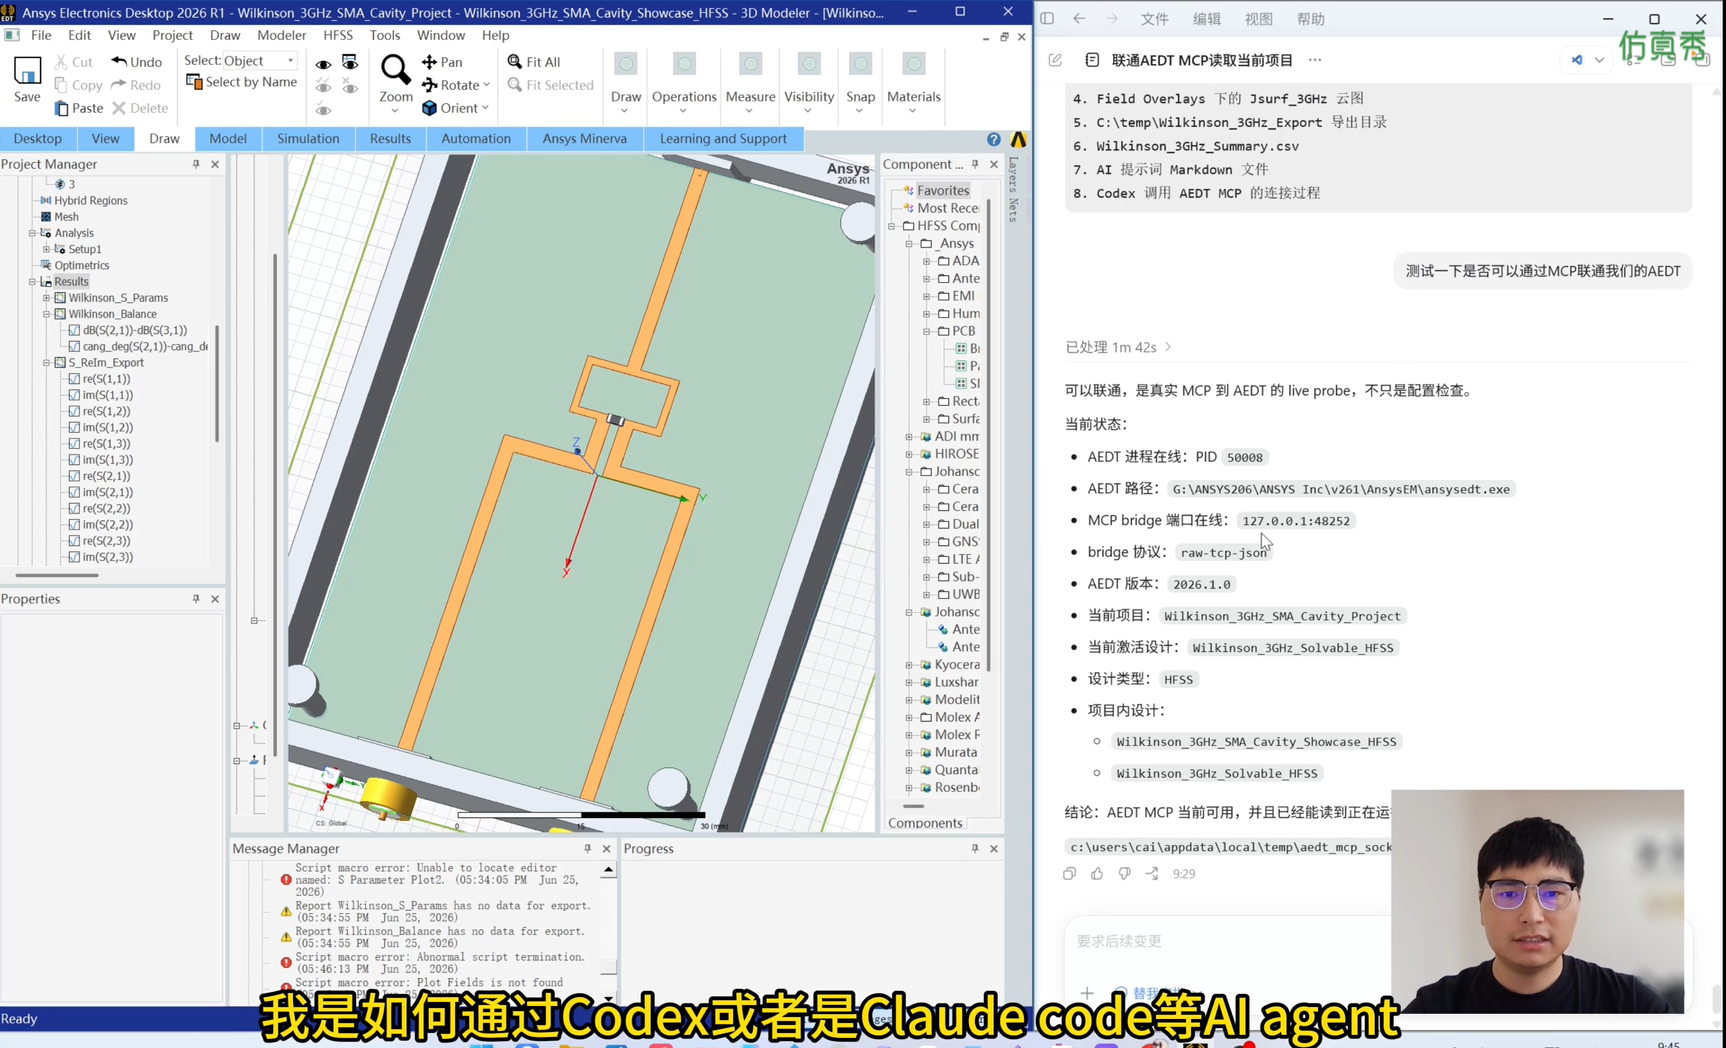
Task: Click the Cut scissors icon
Action: click(x=62, y=62)
